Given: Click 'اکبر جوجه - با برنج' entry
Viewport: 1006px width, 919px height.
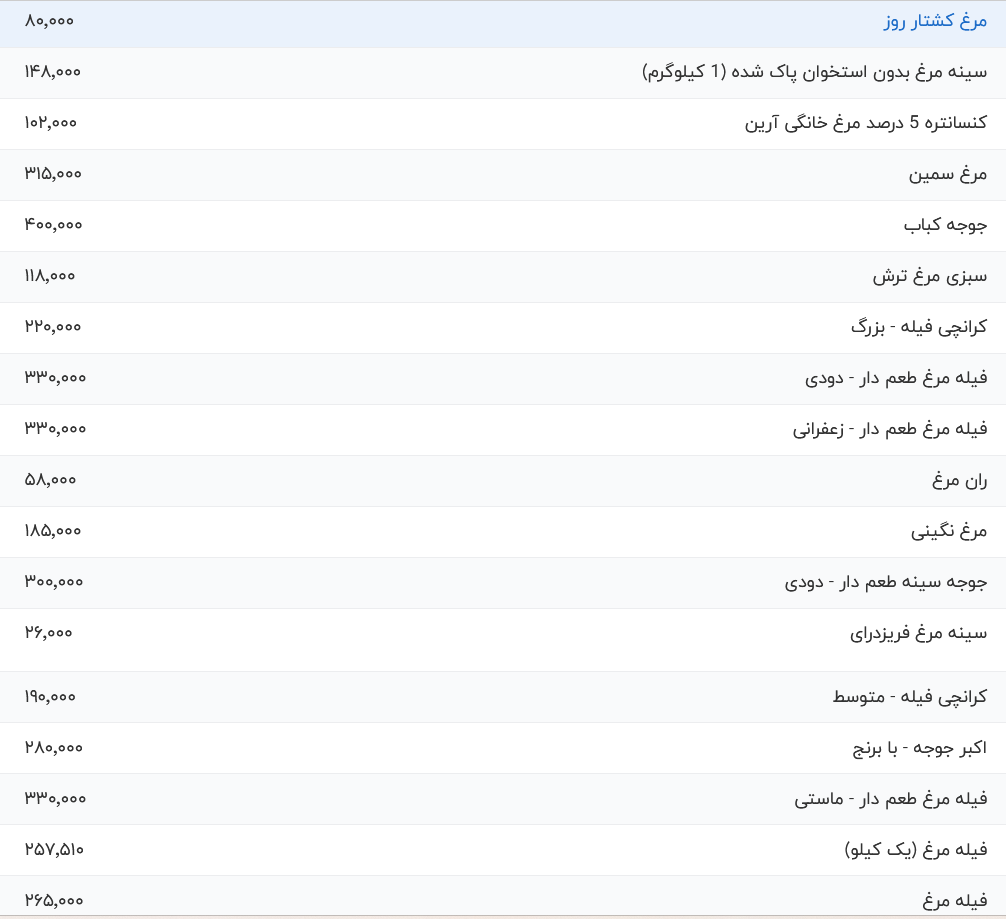Looking at the screenshot, I should click(x=919, y=748).
